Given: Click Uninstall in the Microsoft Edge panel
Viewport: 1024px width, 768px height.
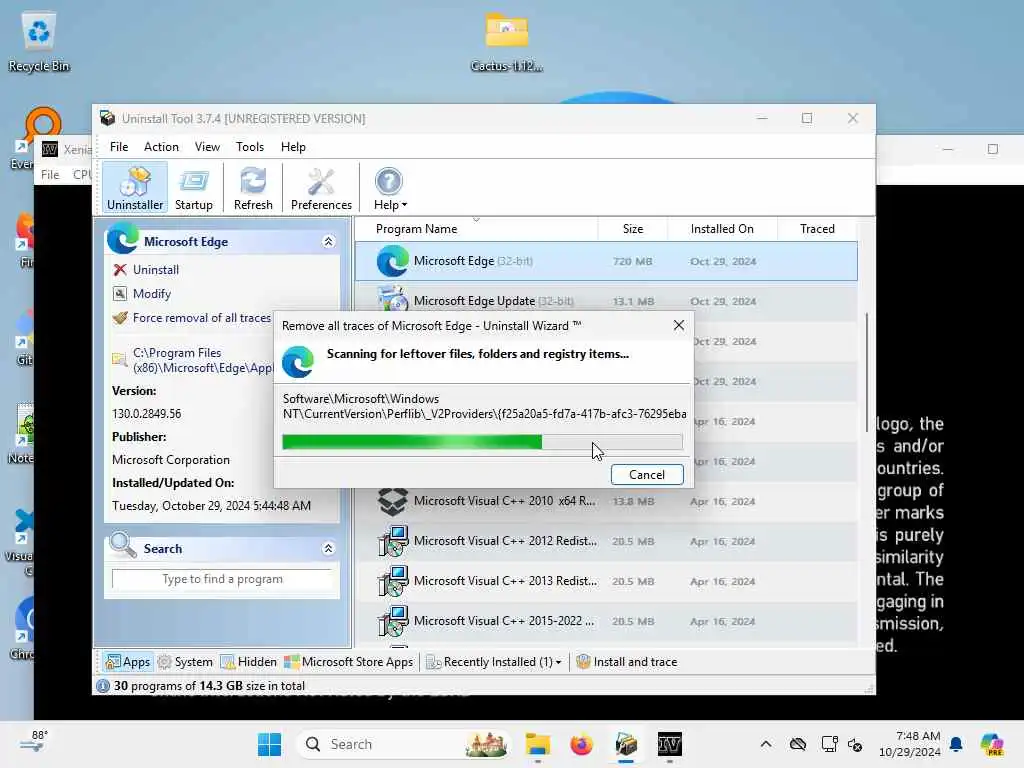Looking at the screenshot, I should click(155, 270).
